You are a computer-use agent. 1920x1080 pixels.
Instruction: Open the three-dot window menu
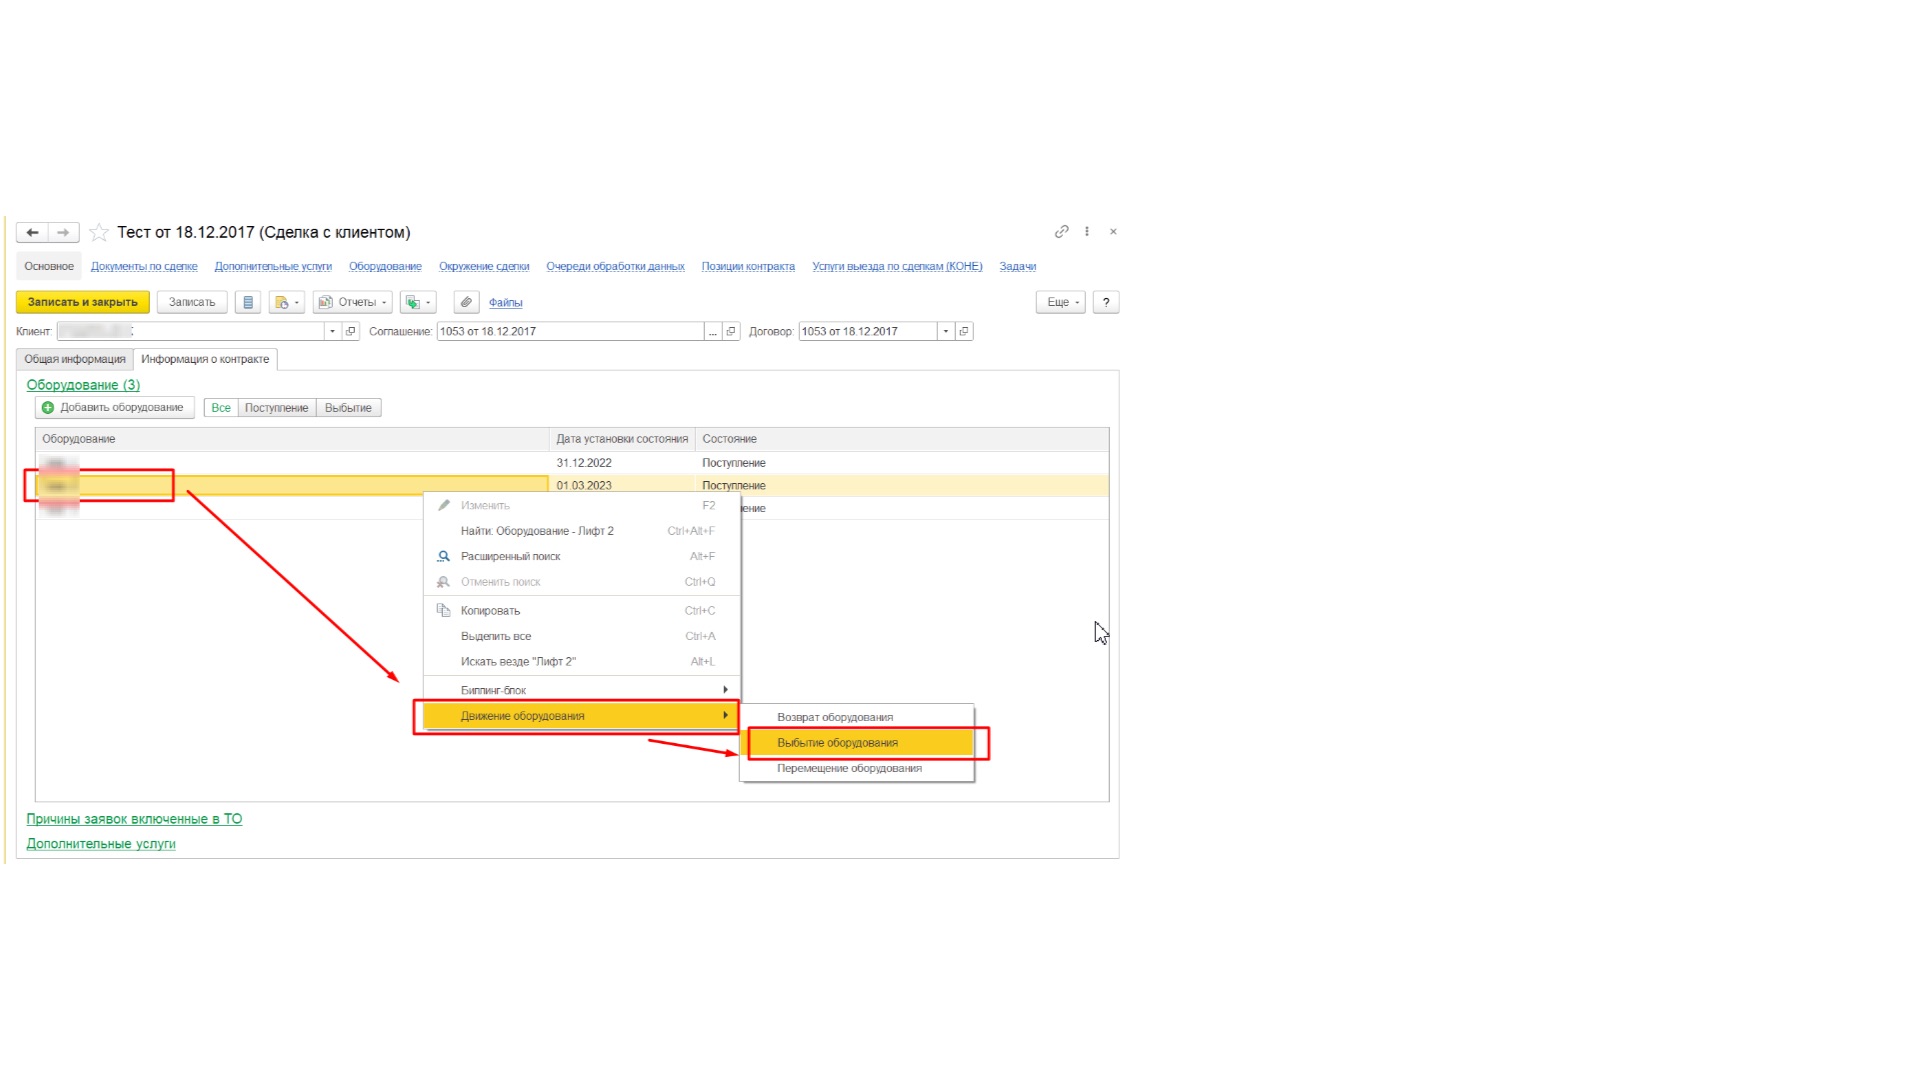pos(1087,232)
